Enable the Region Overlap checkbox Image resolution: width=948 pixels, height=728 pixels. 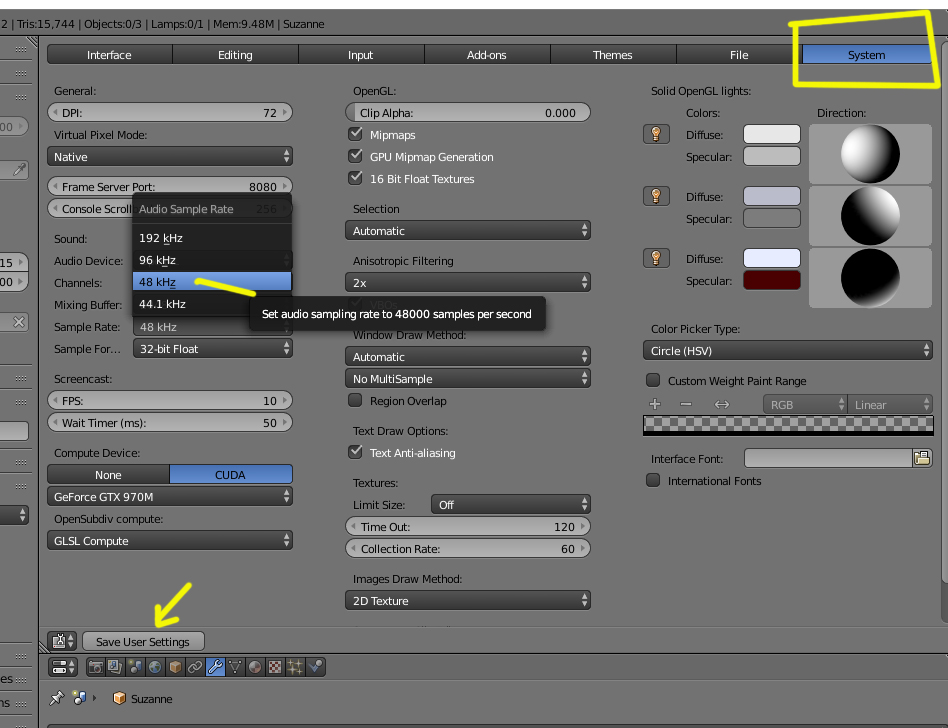point(356,400)
